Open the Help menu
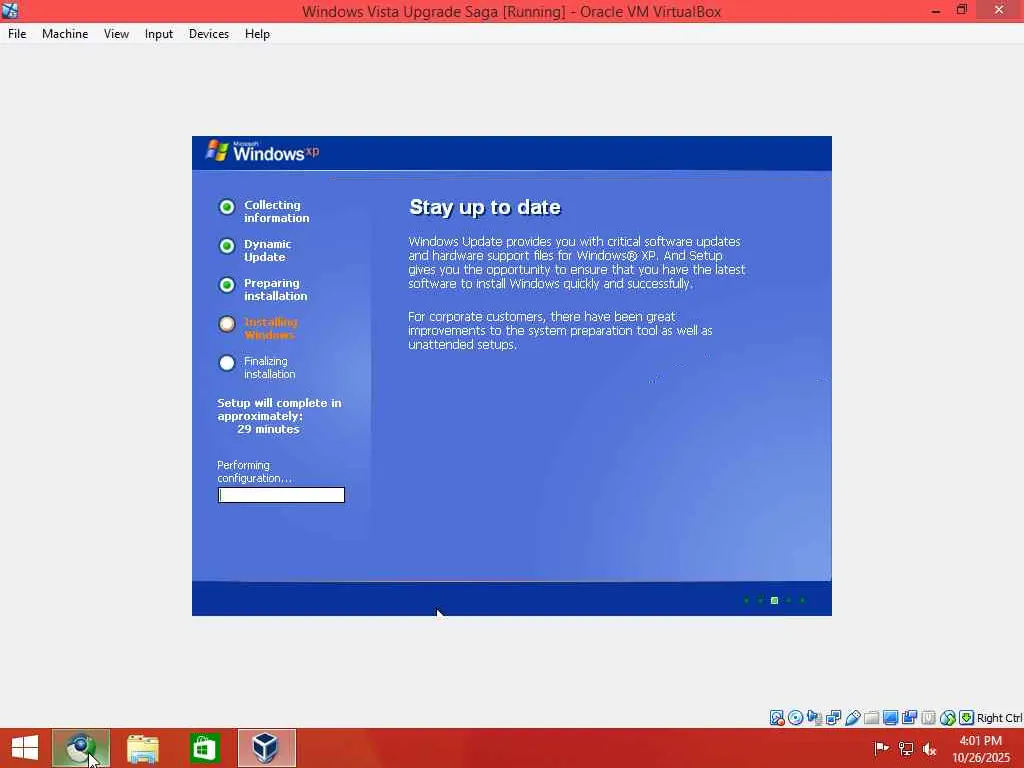 coord(257,34)
